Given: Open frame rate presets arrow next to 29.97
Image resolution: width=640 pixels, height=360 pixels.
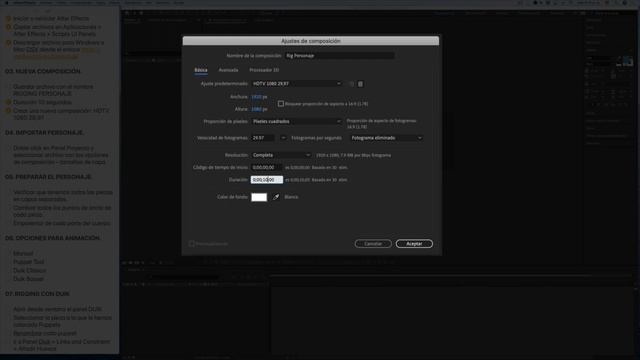Looking at the screenshot, I should [x=283, y=138].
